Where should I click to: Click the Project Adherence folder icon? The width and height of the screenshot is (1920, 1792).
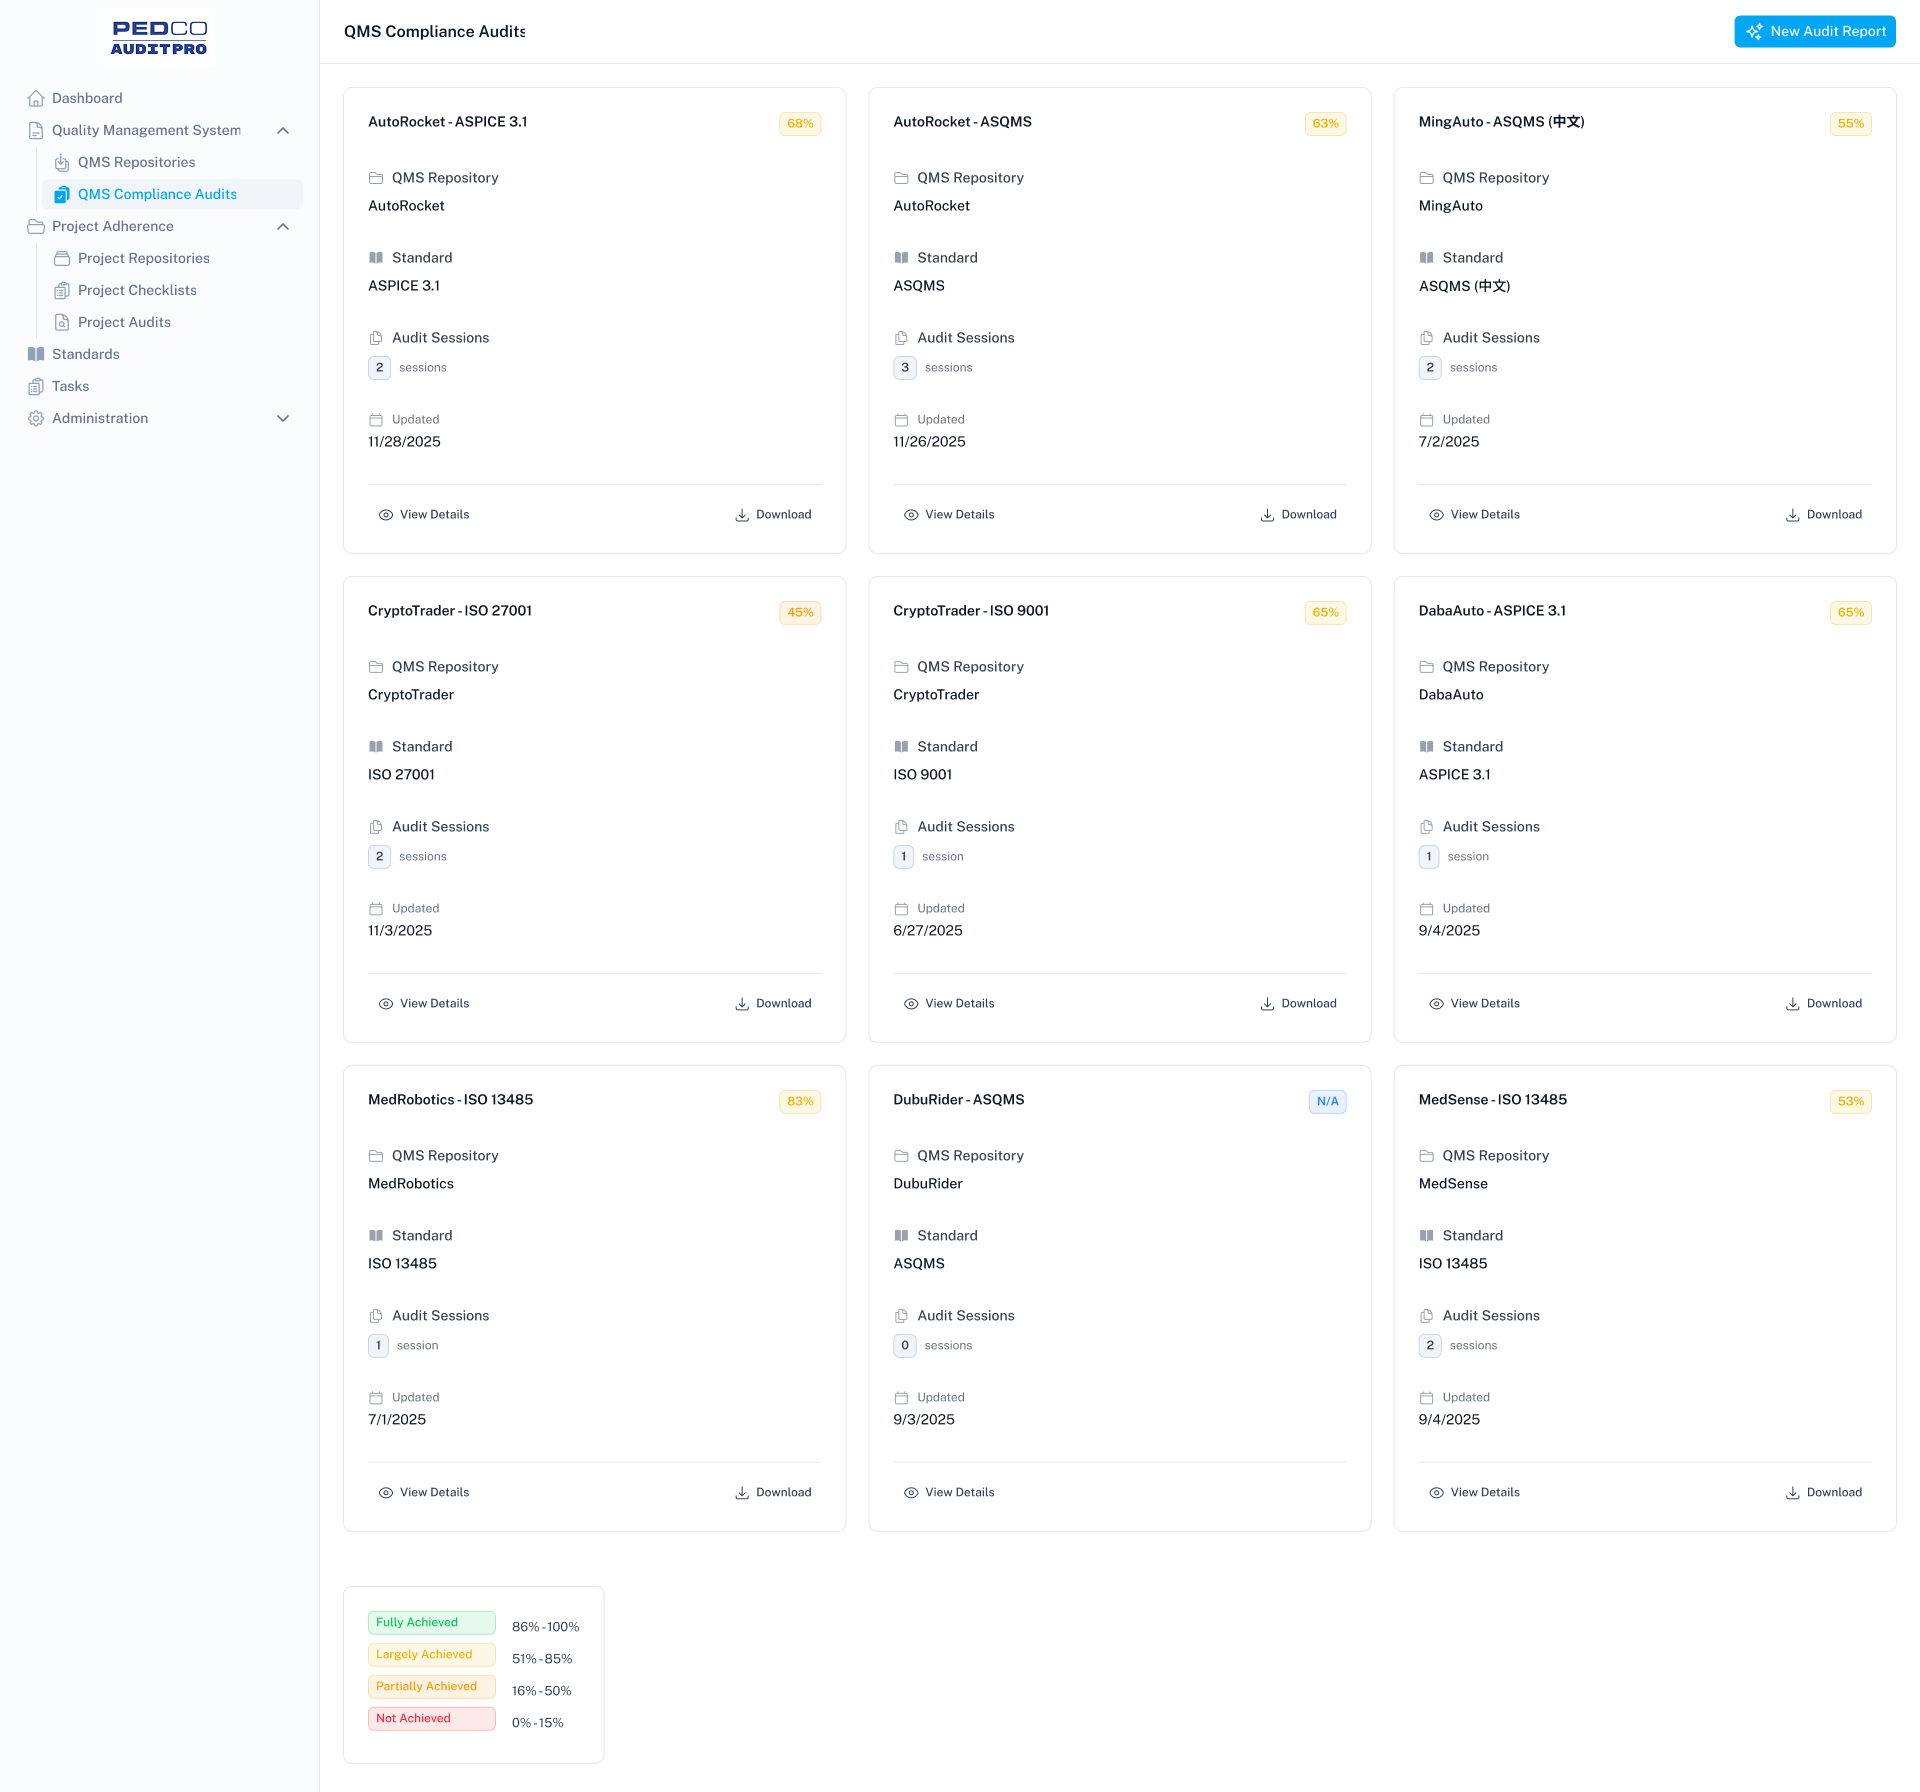pyautogui.click(x=36, y=226)
